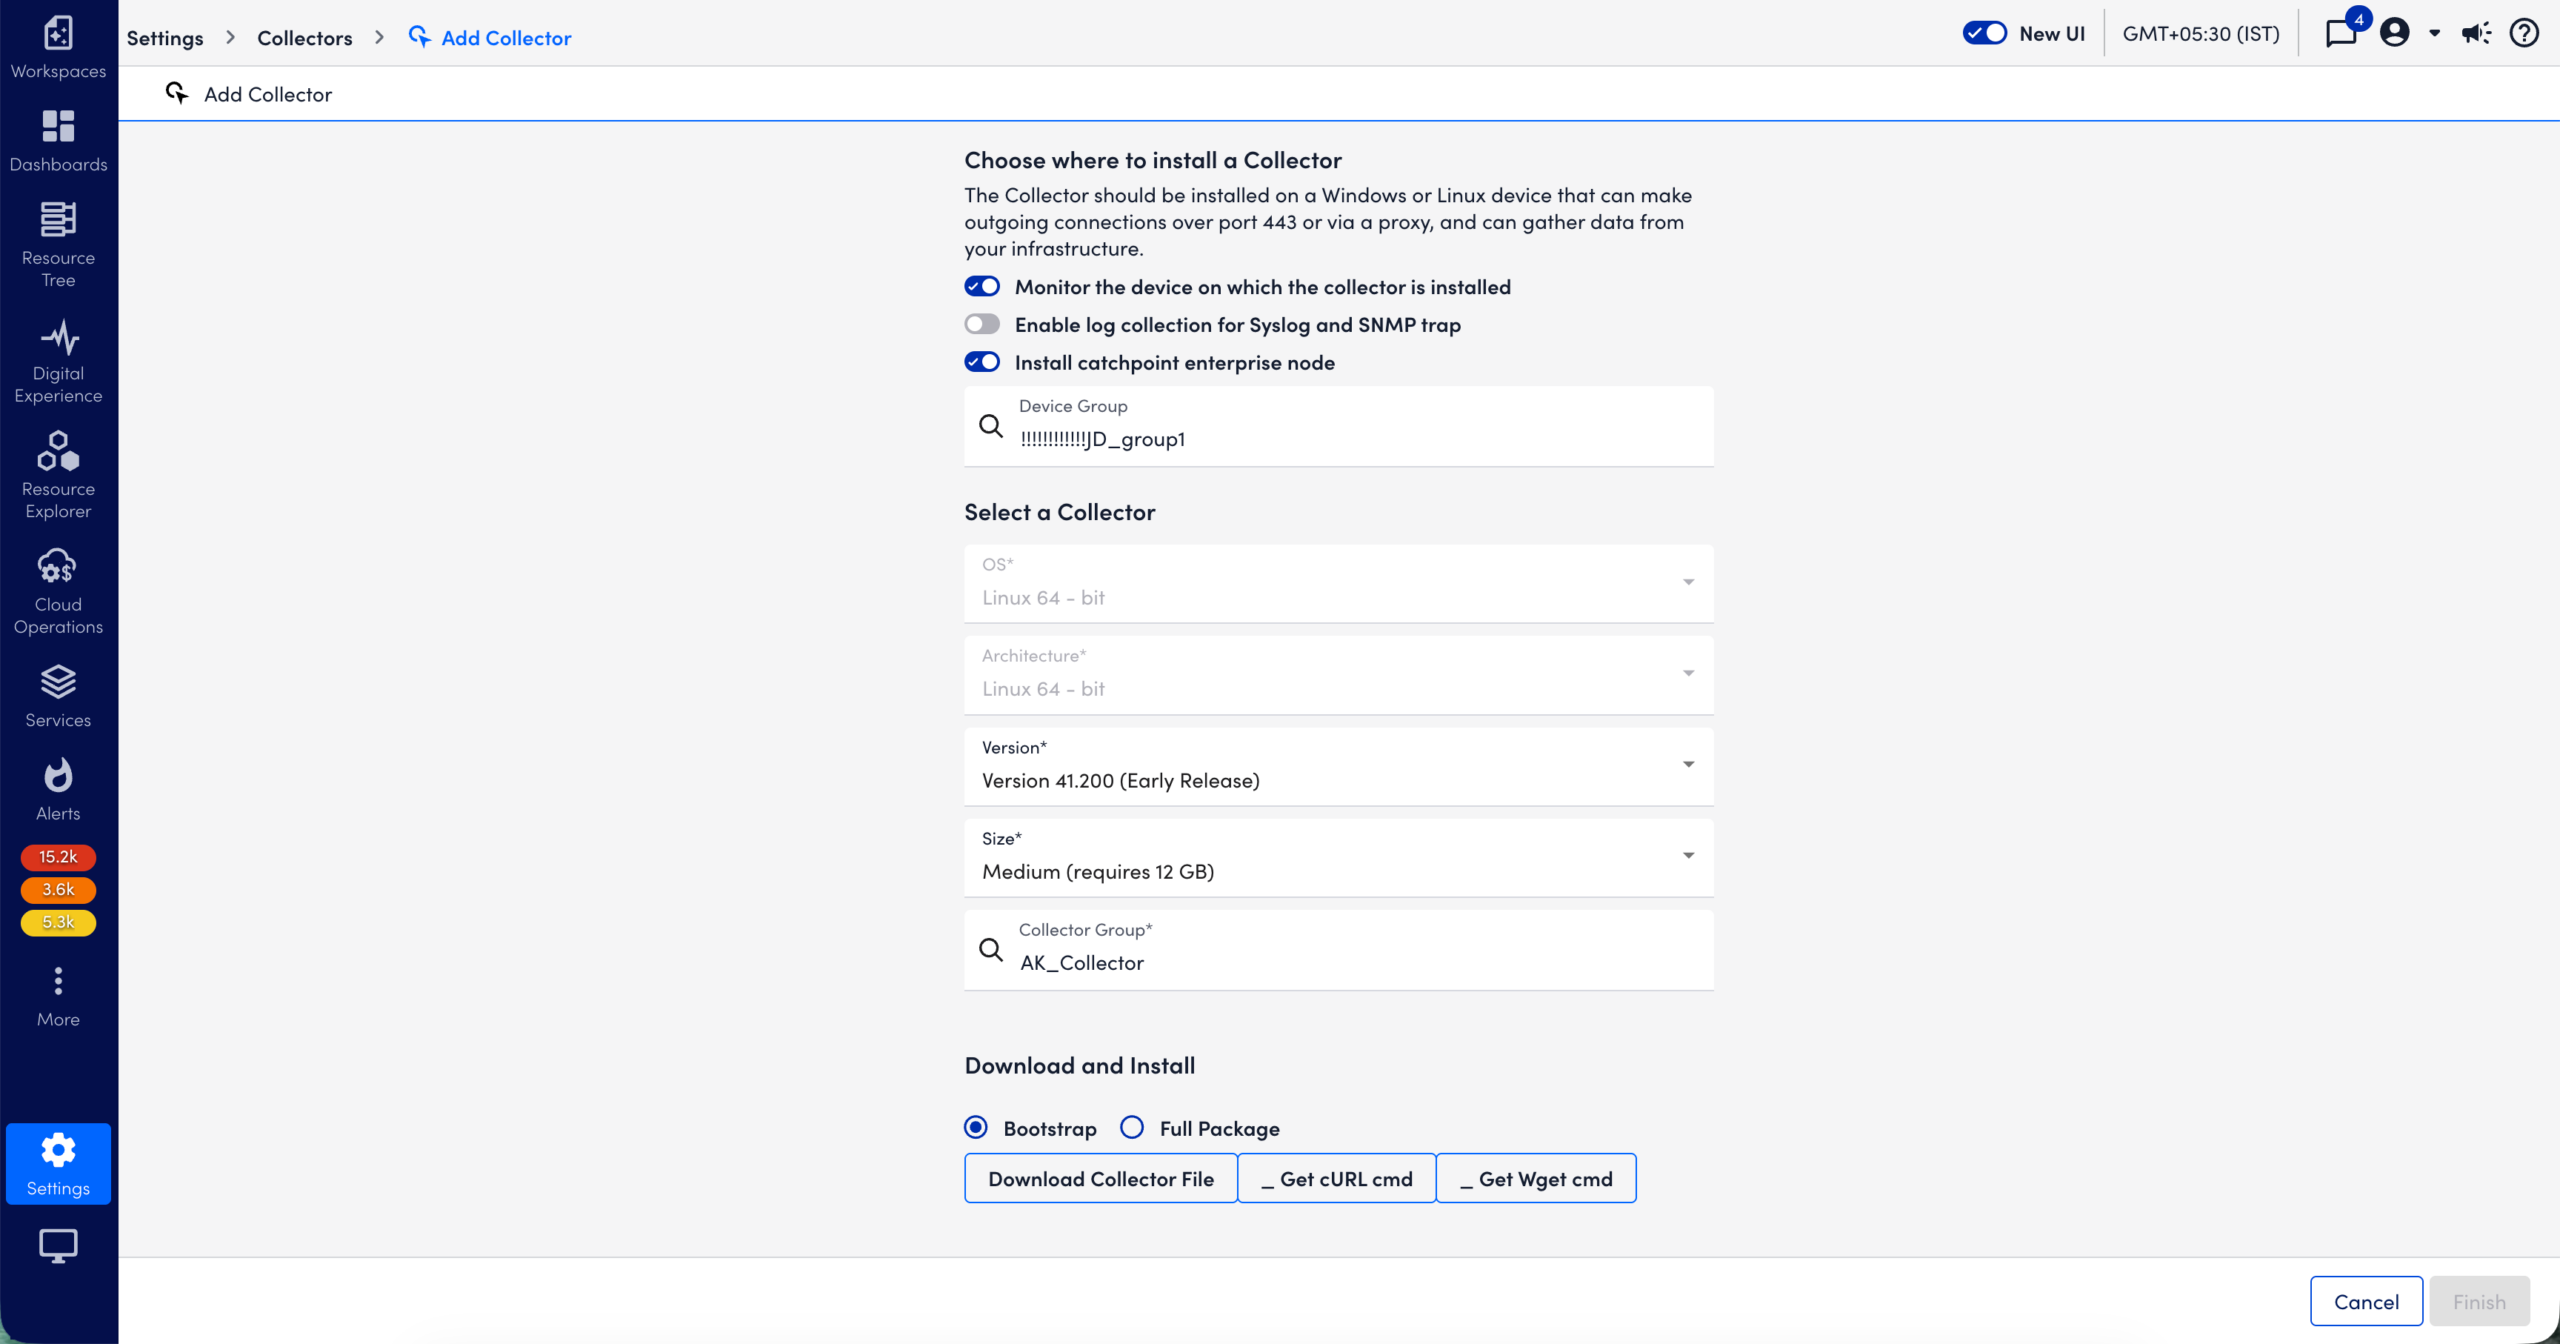Image resolution: width=2560 pixels, height=1344 pixels.
Task: Cancel adding the collector
Action: [2366, 1301]
